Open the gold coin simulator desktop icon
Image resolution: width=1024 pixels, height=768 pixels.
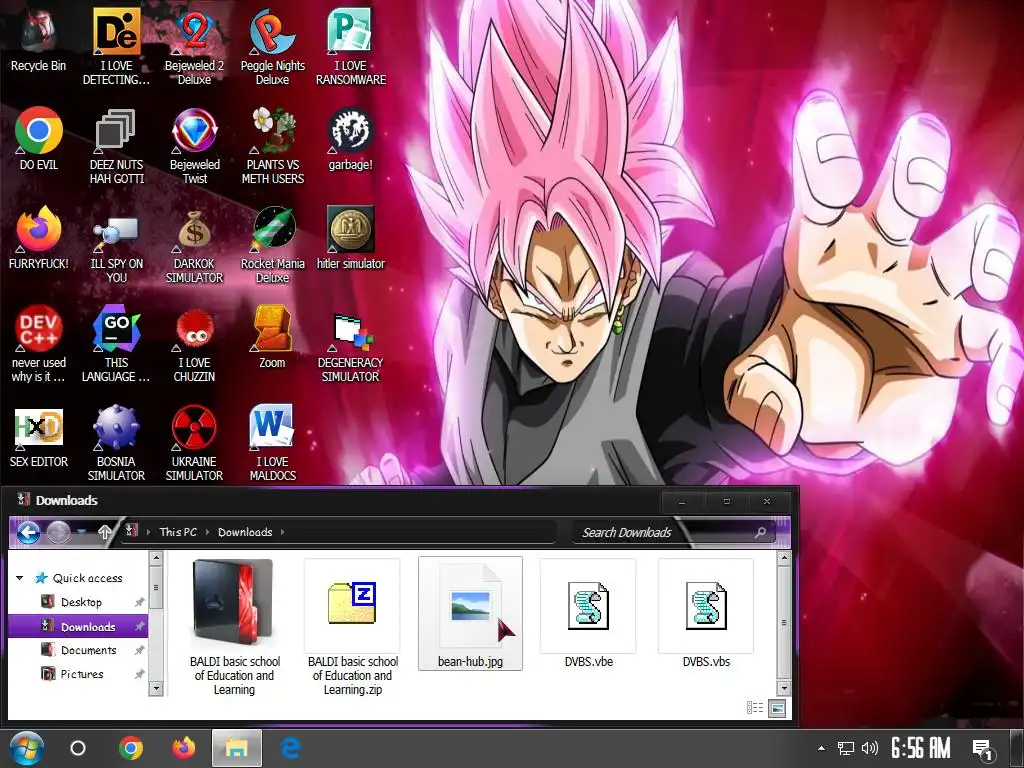[x=351, y=238]
